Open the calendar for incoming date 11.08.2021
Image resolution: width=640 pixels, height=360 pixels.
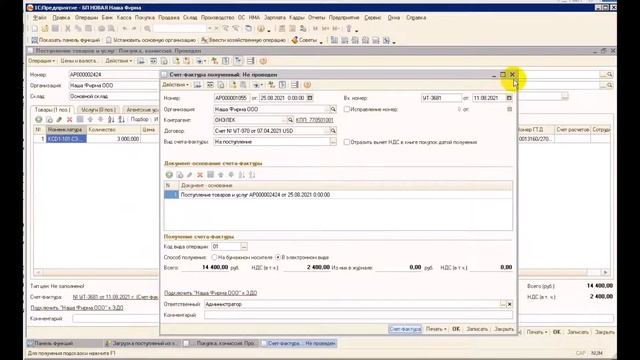509,98
